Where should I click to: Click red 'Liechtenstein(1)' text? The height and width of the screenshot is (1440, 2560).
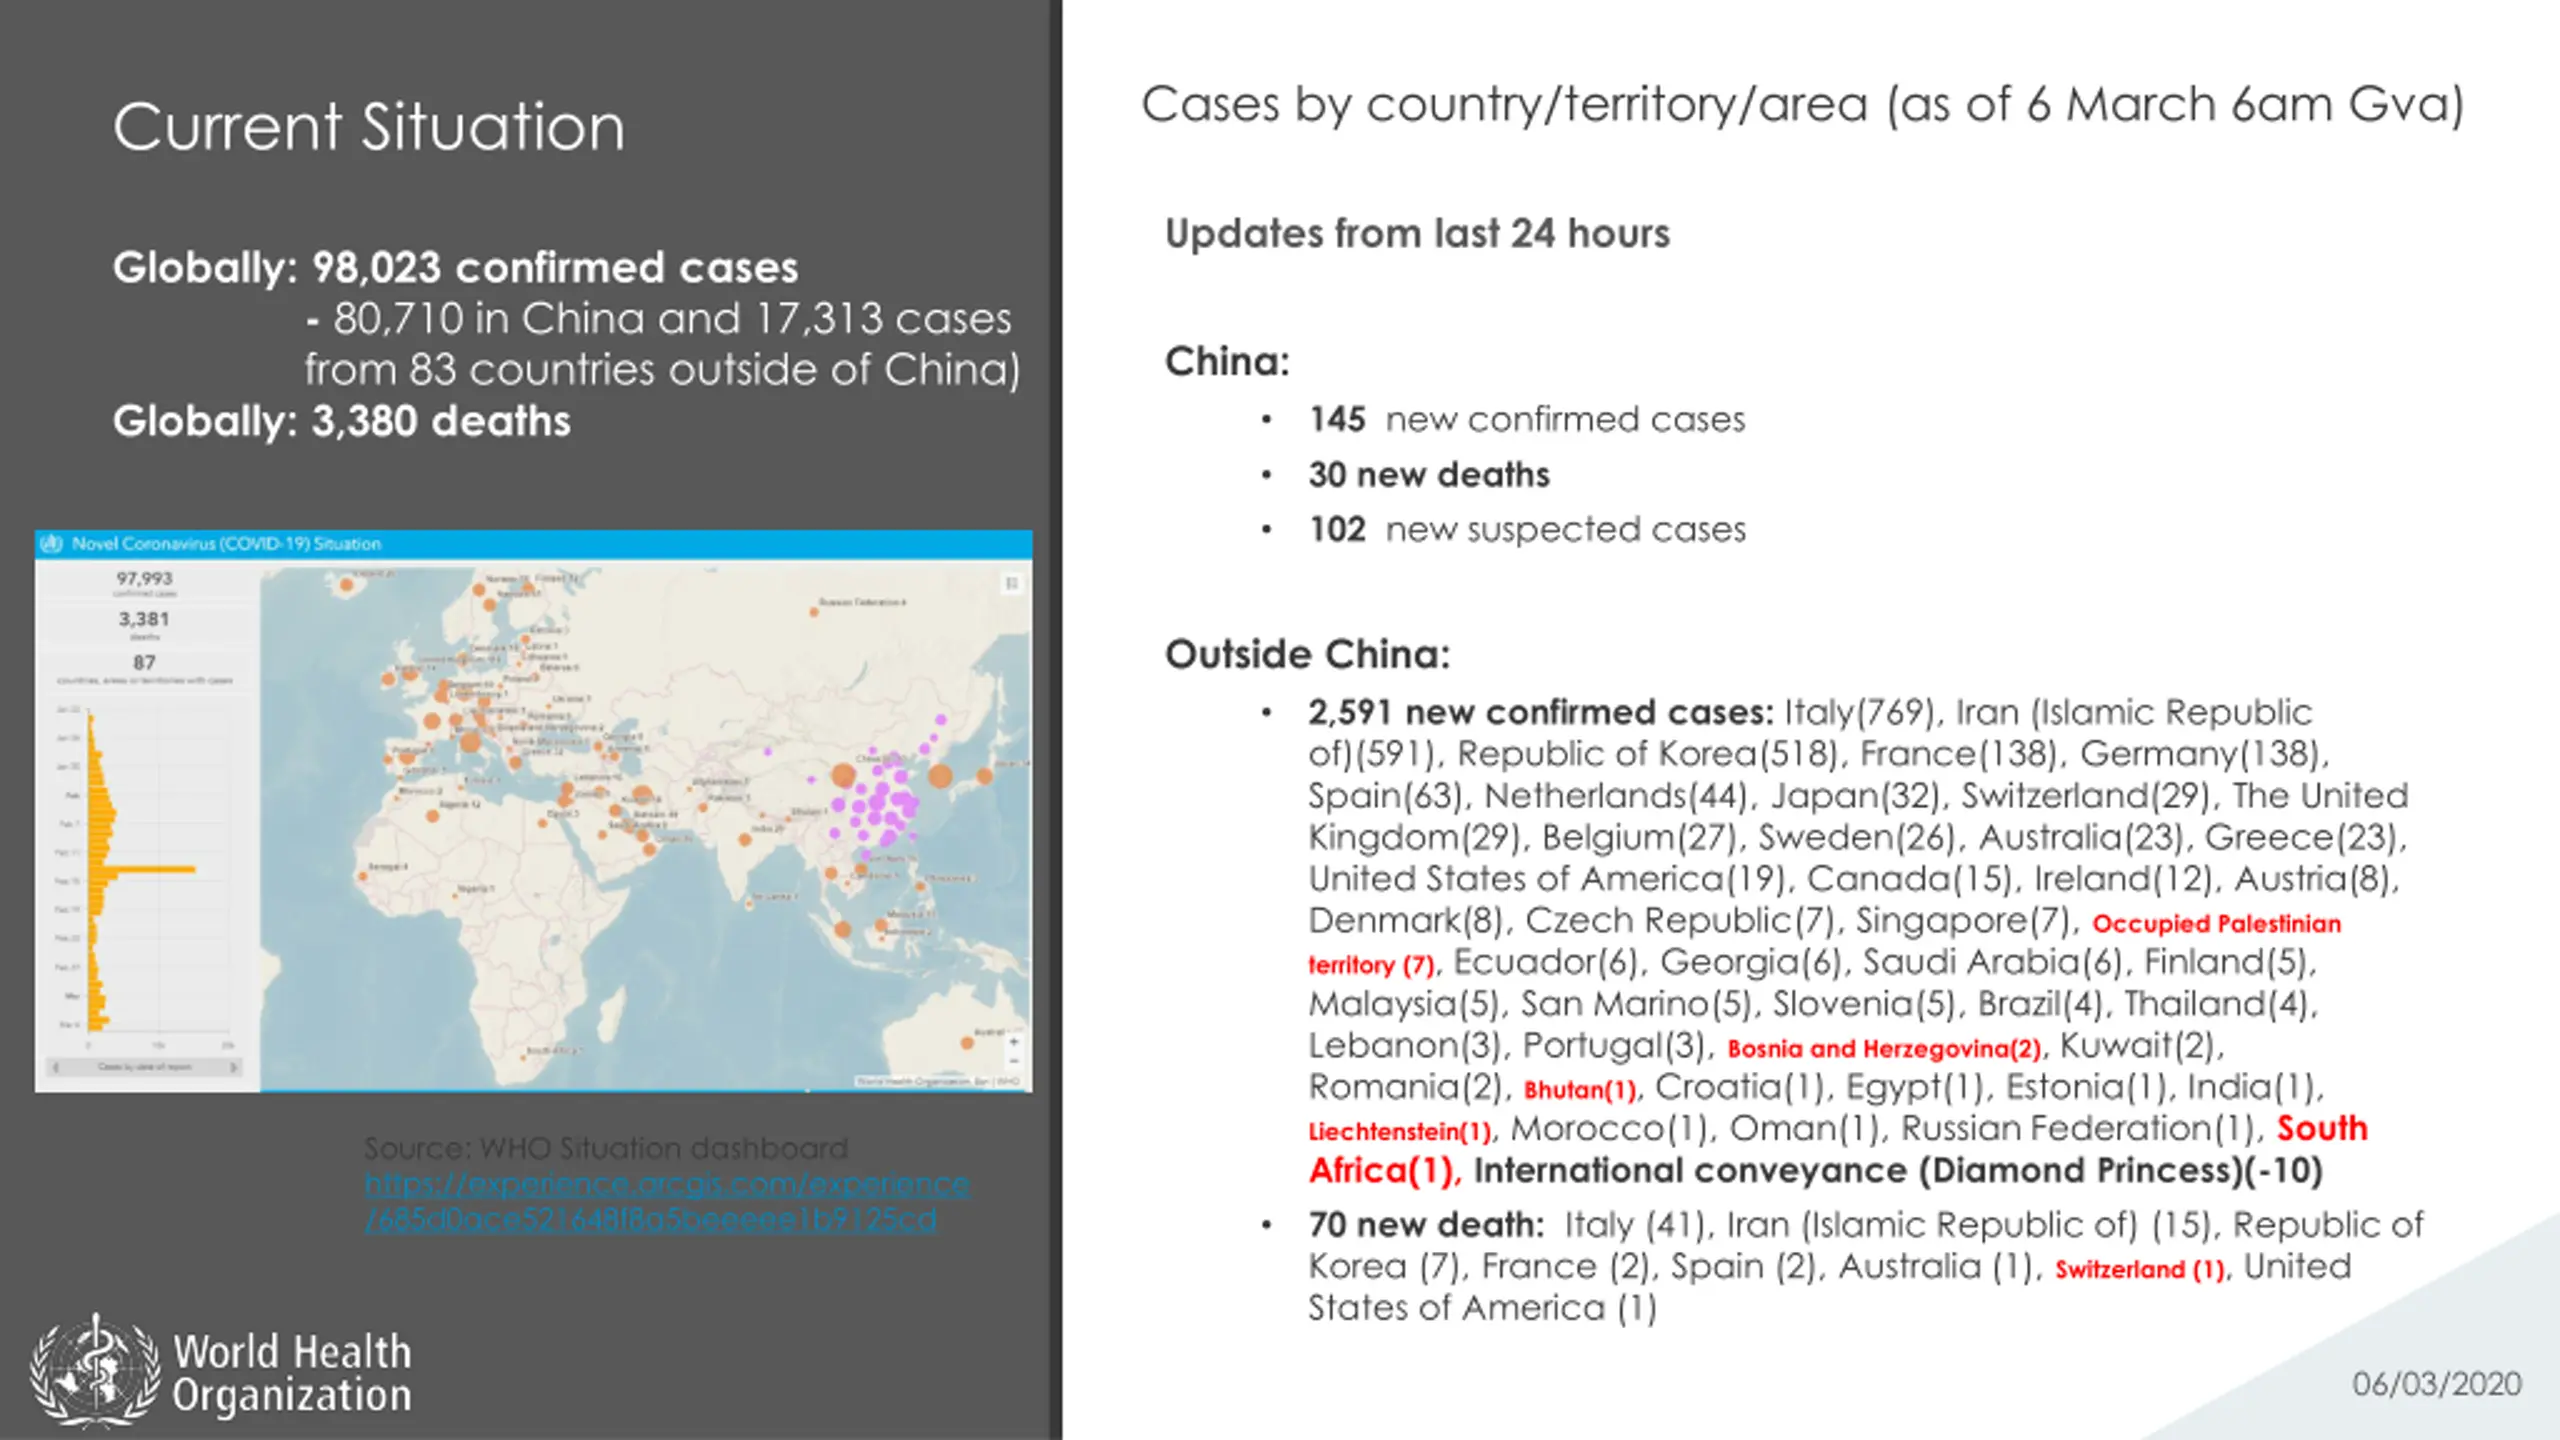[1400, 1132]
